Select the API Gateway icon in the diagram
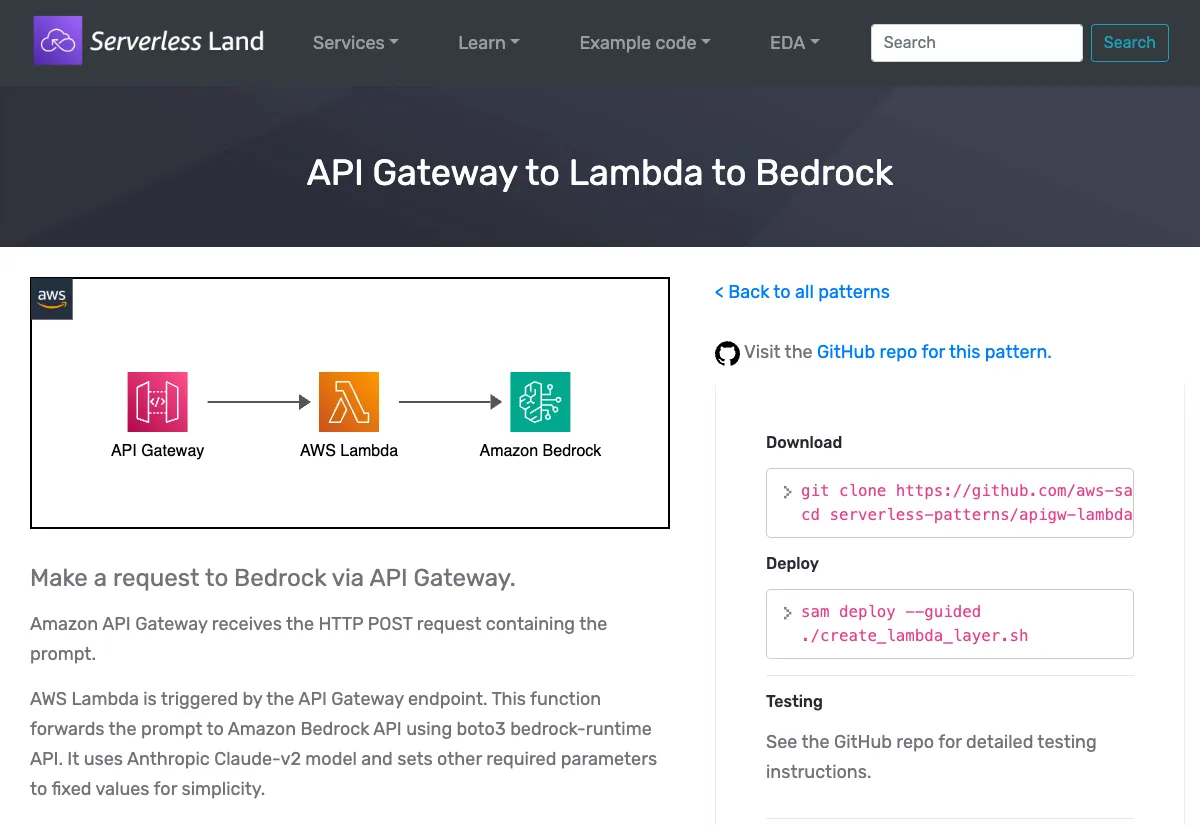1200x825 pixels. tap(157, 401)
